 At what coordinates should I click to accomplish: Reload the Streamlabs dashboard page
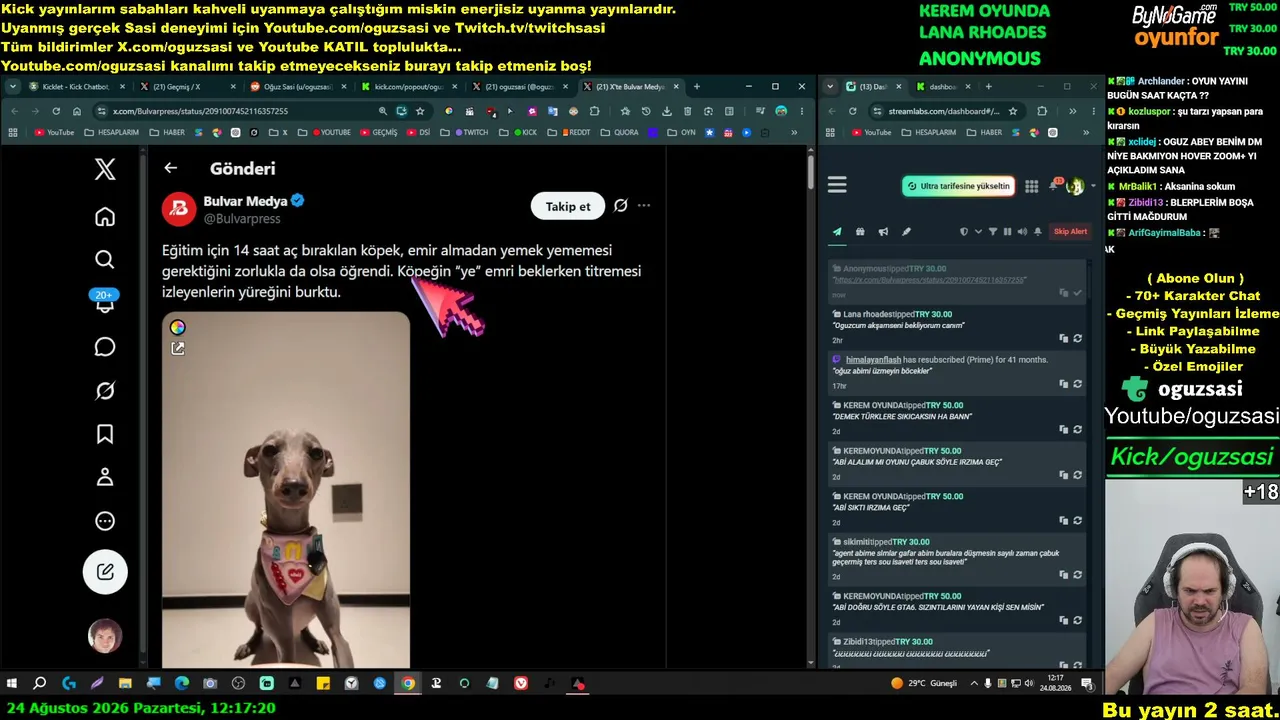[853, 111]
